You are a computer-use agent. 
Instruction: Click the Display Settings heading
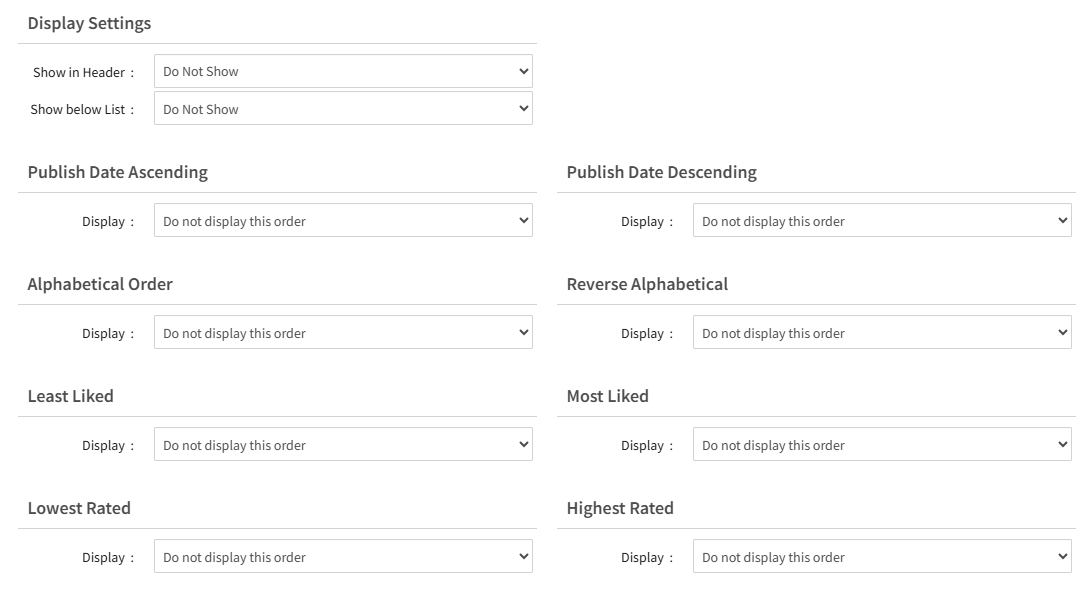(89, 23)
